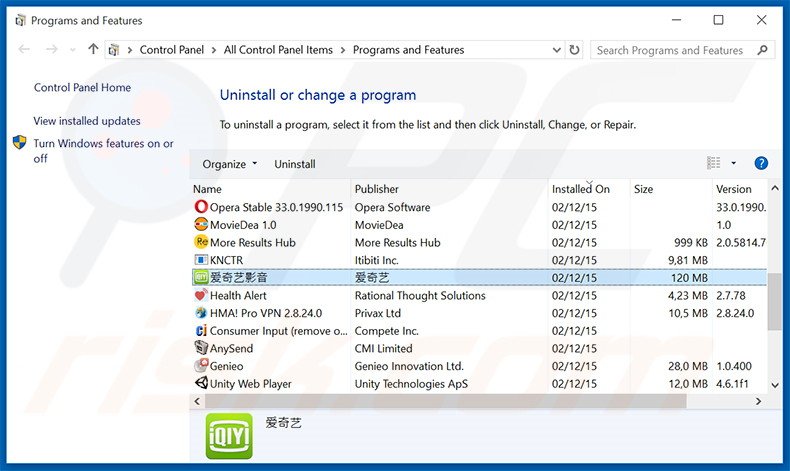This screenshot has width=790, height=471.
Task: Click the horizontal scrollbar thumb
Action: coord(445,401)
